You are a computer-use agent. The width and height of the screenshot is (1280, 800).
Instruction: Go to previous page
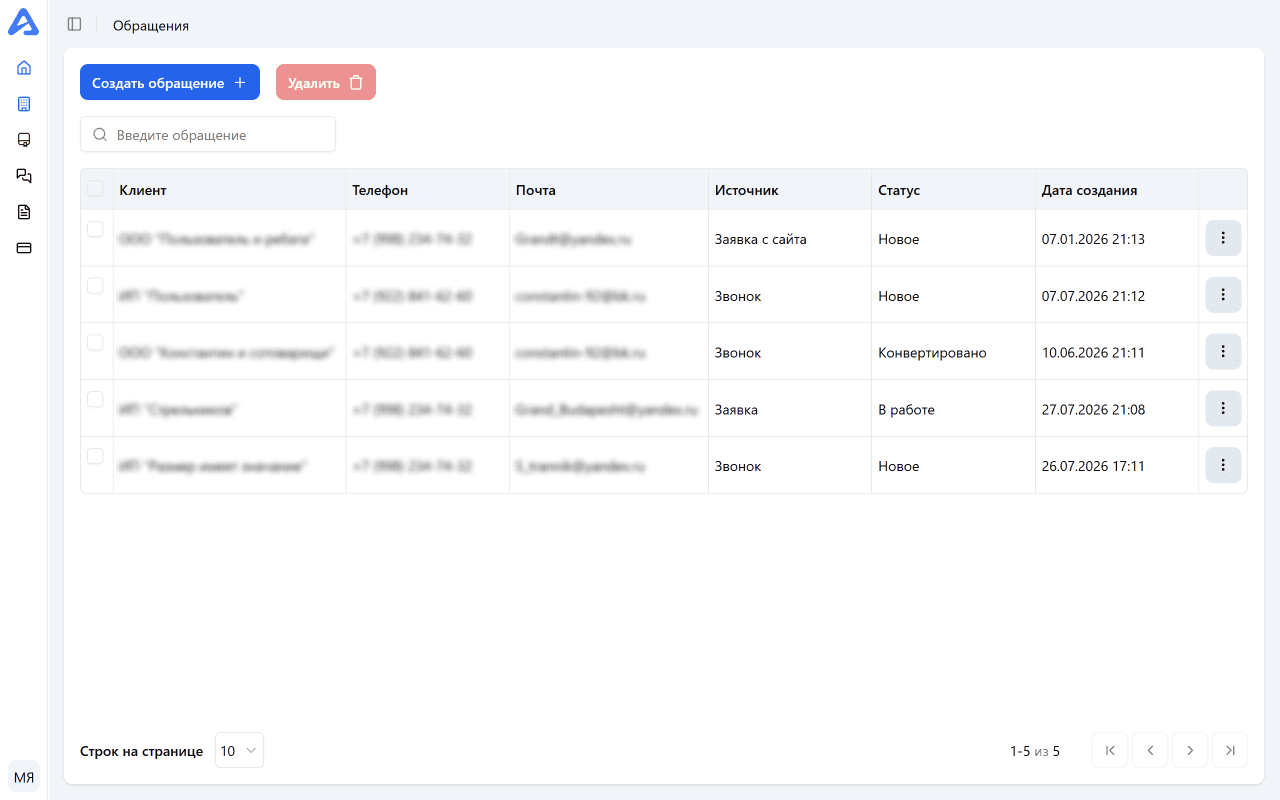1150,750
